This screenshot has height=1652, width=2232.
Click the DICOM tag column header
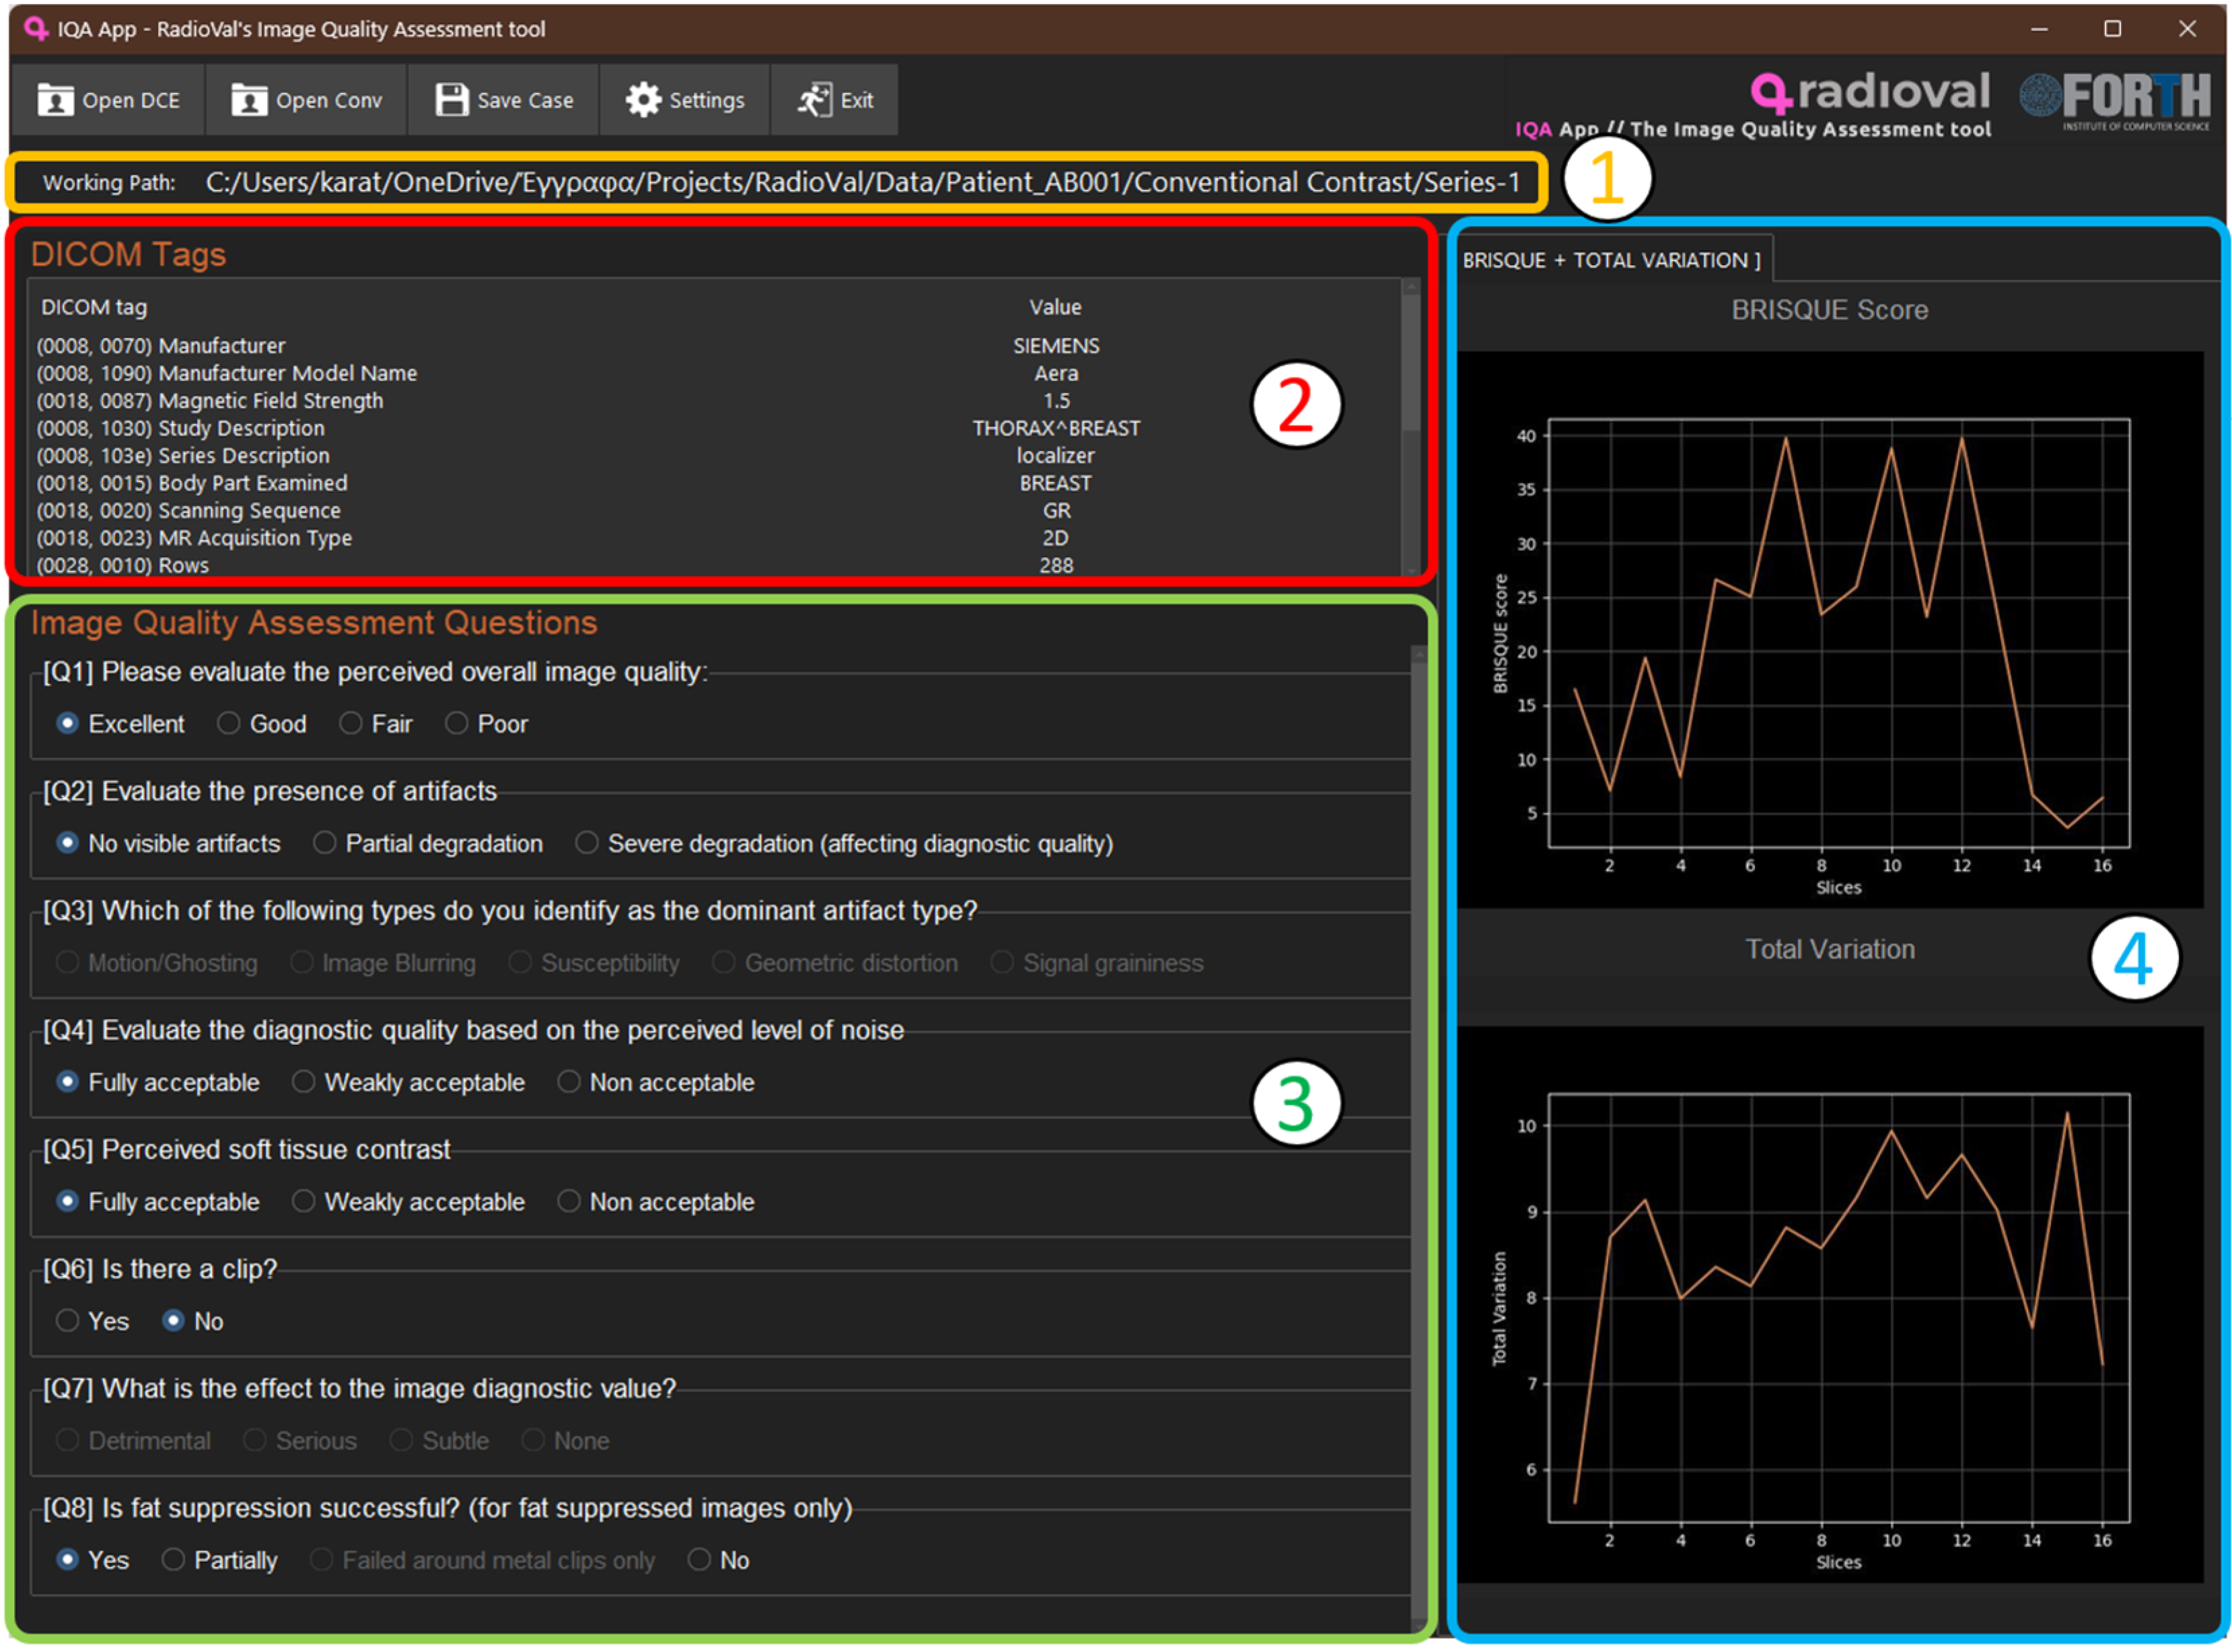click(x=94, y=307)
